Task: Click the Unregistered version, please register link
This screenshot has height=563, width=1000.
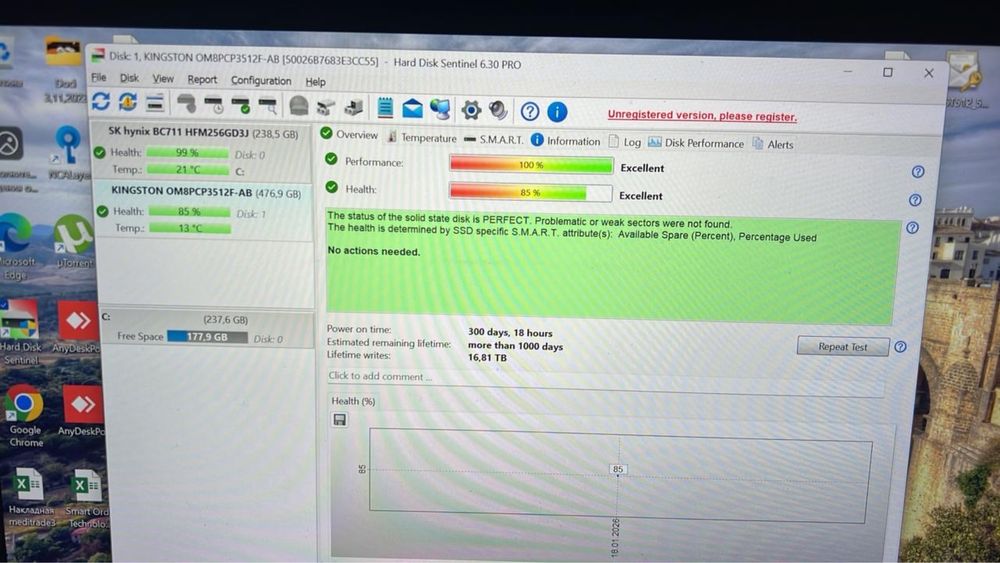Action: coord(702,115)
